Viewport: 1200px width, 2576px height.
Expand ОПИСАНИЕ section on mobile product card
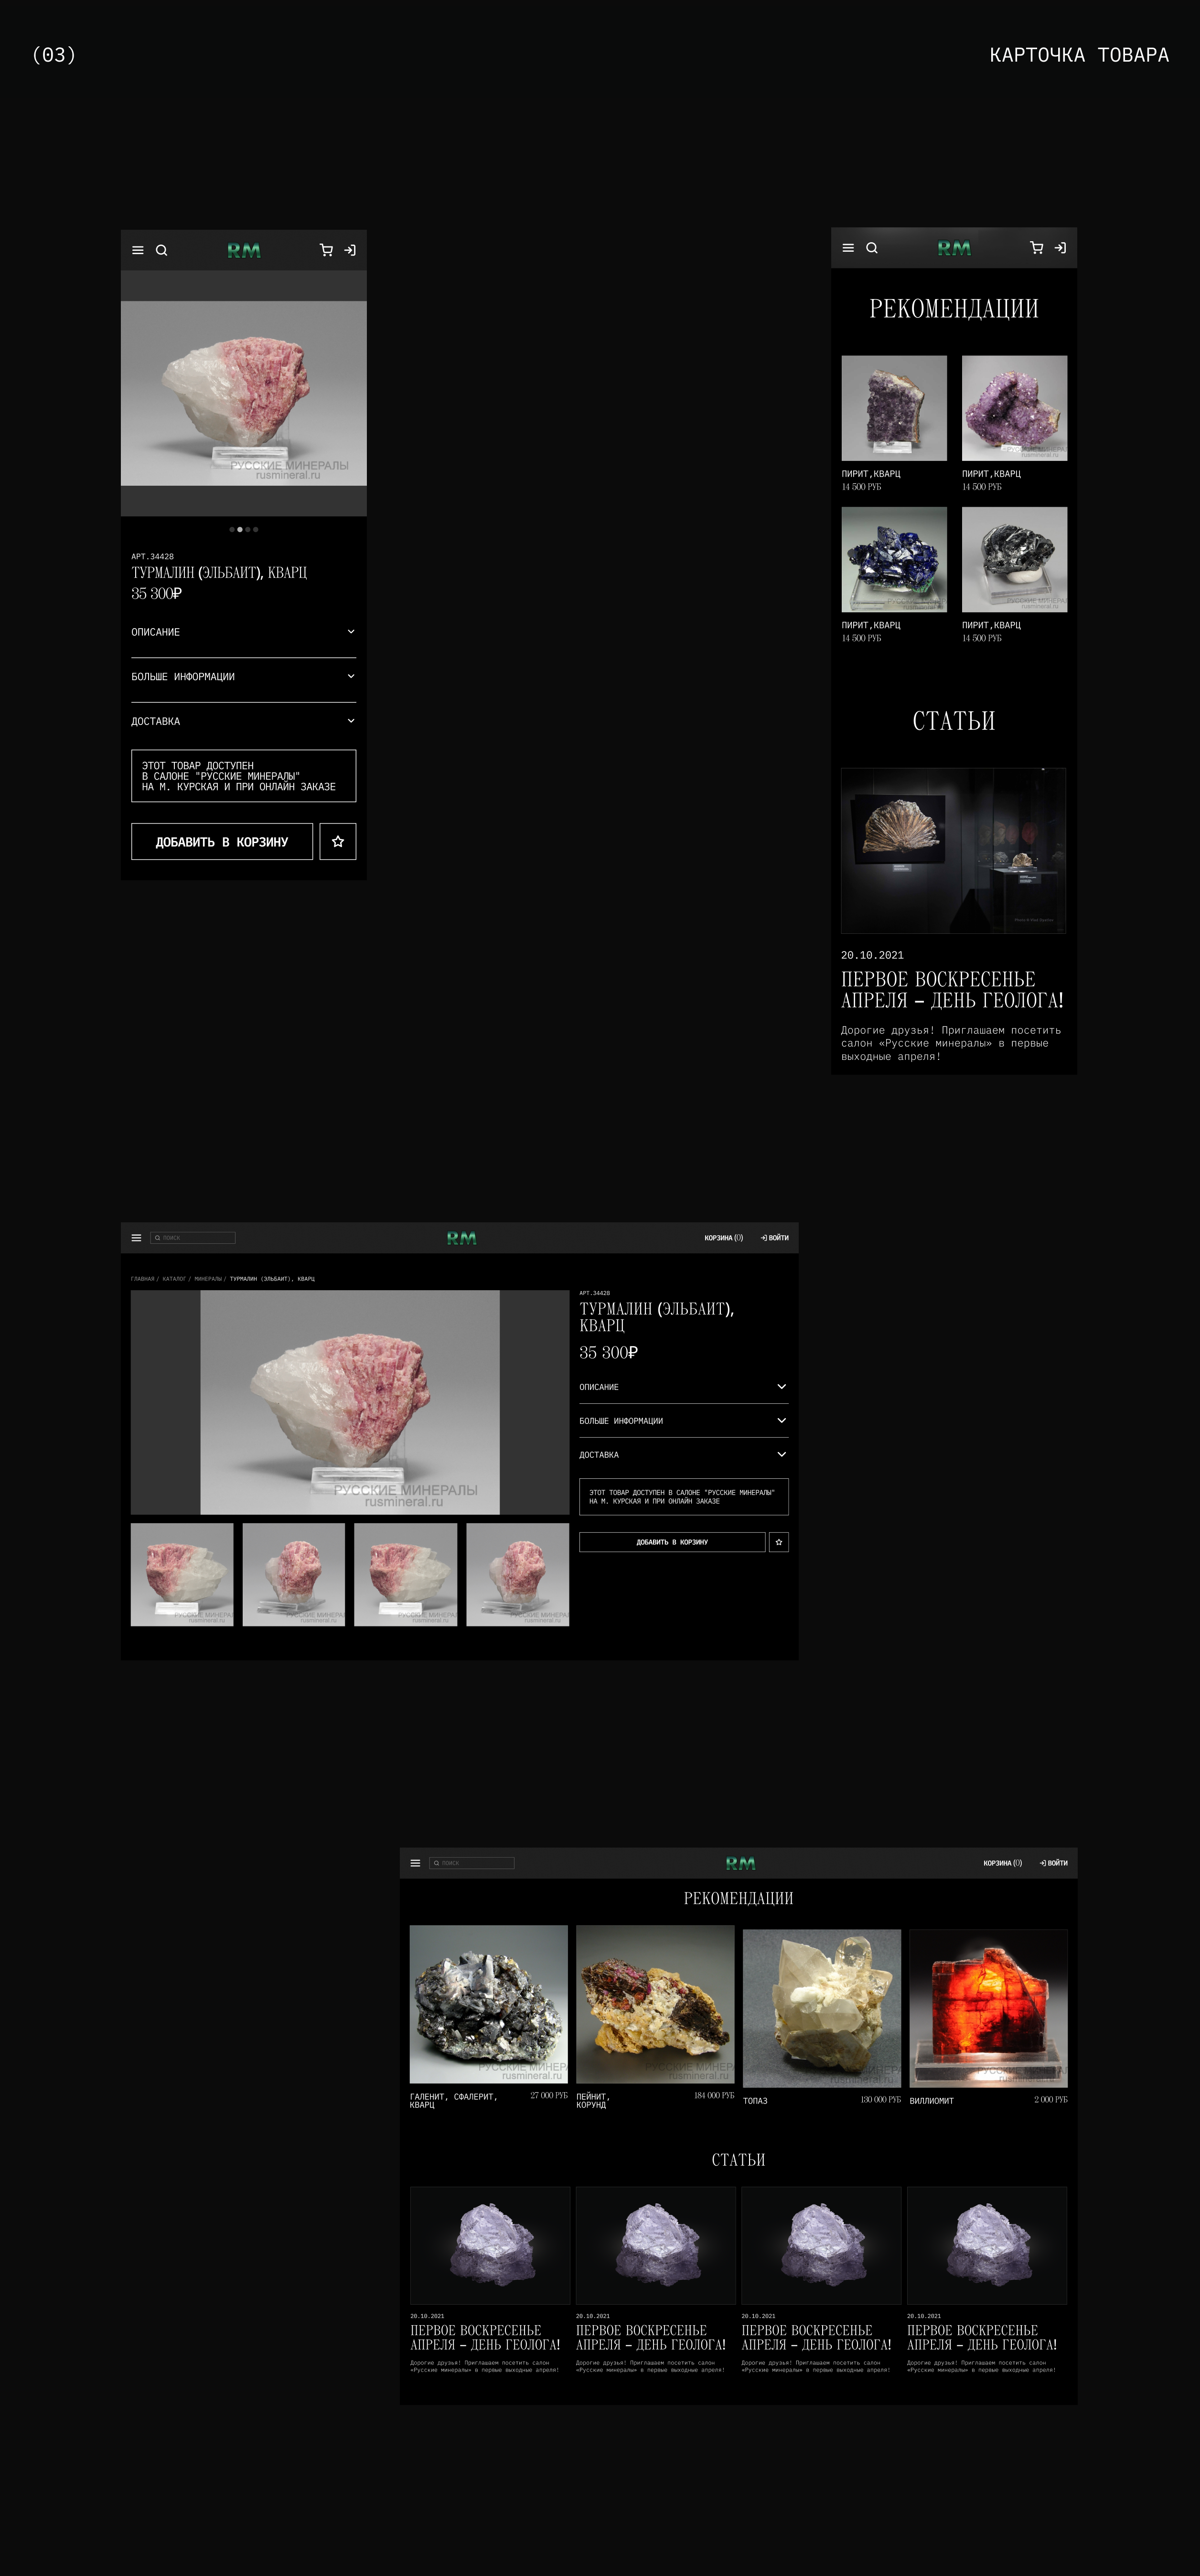[243, 632]
